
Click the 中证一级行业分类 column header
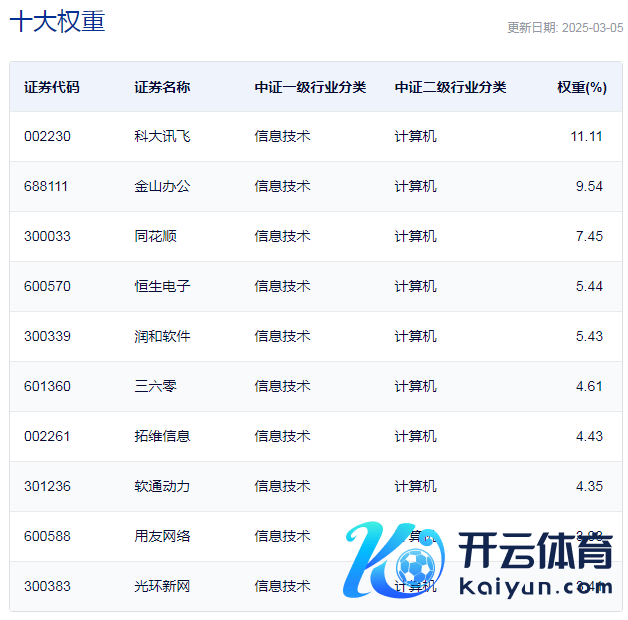point(310,87)
